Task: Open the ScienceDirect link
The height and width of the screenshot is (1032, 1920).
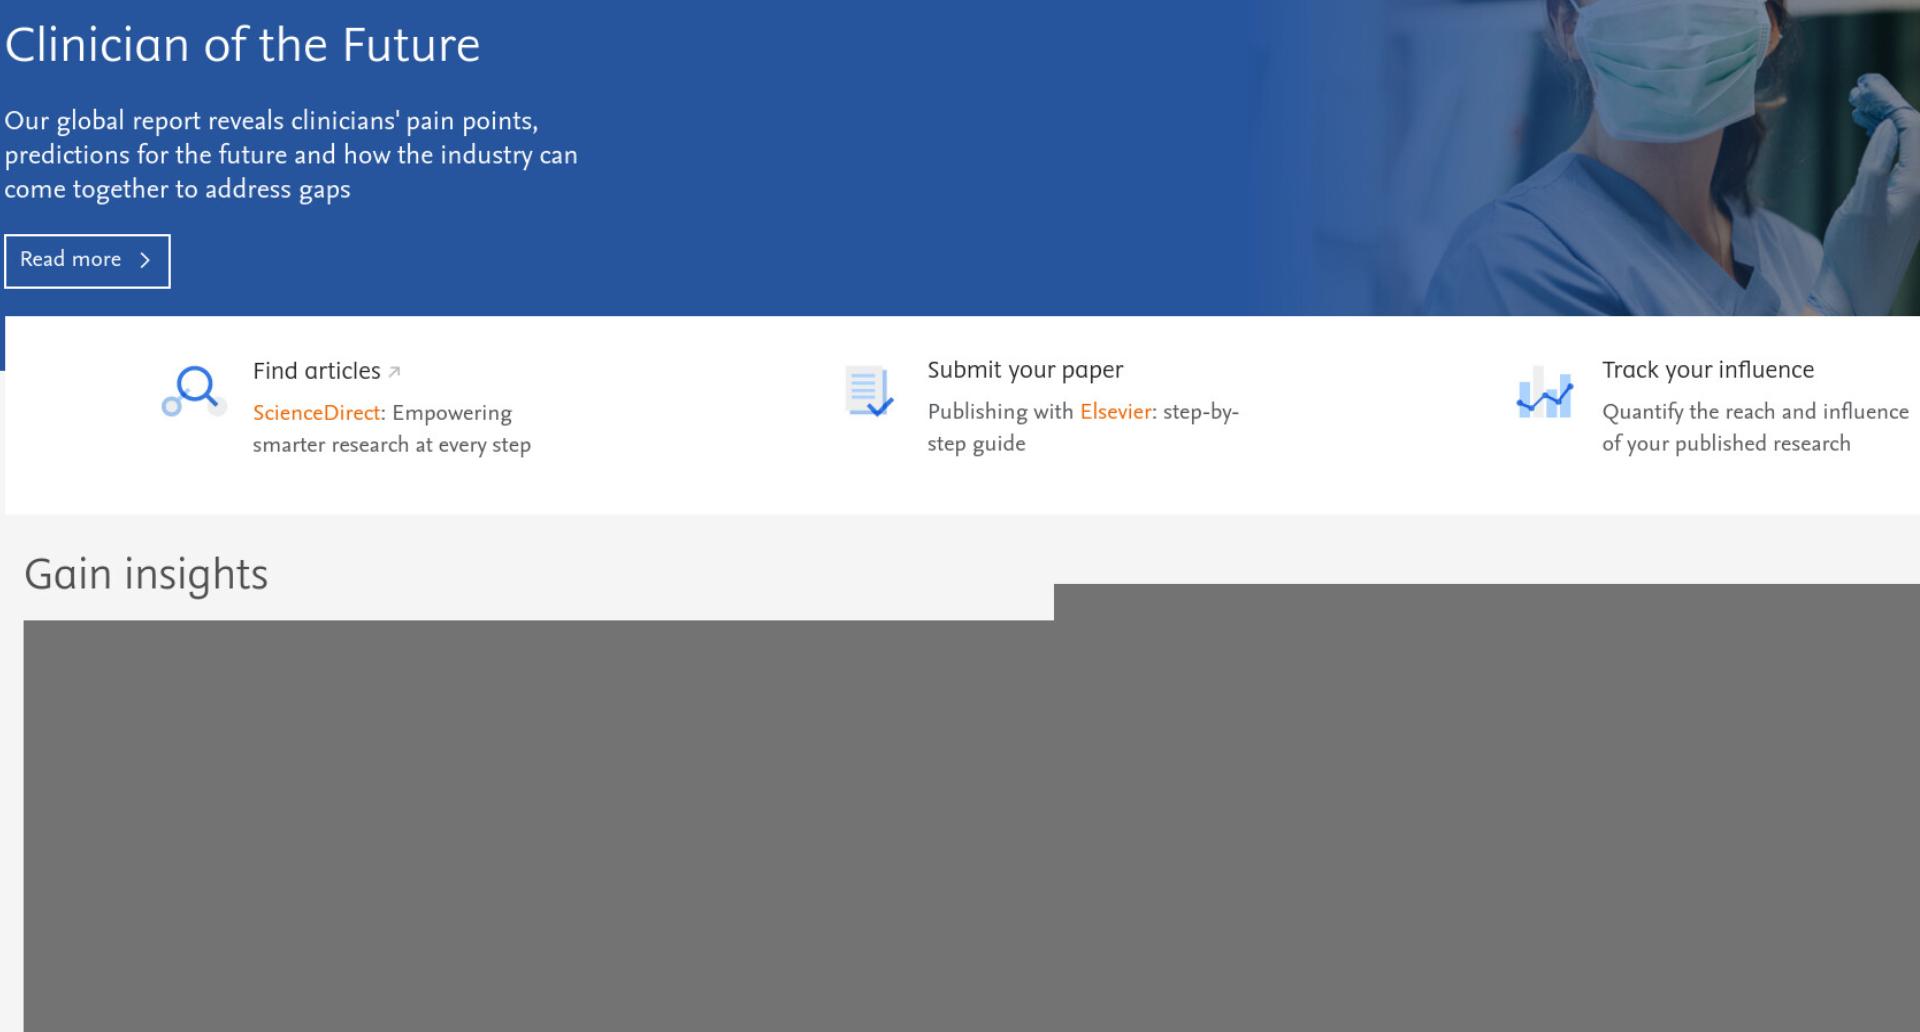Action: pyautogui.click(x=316, y=413)
